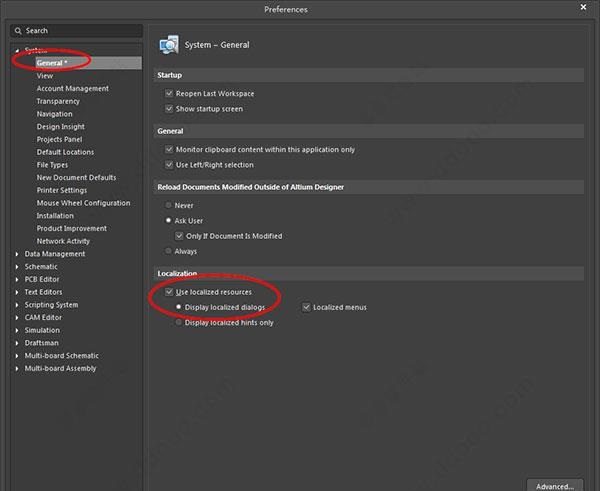Open Design Insight page
600x491 pixels.
pos(60,127)
